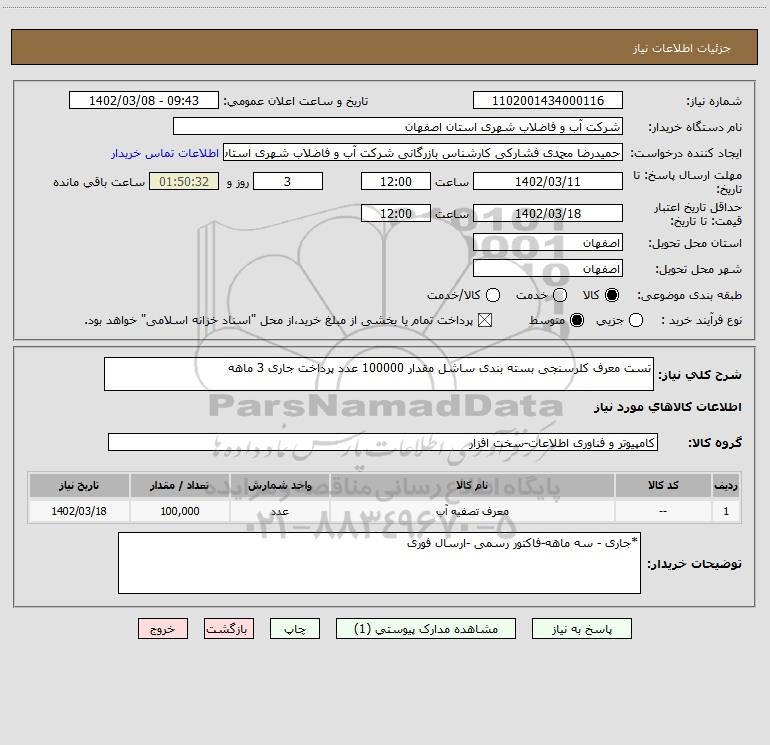The height and width of the screenshot is (745, 770).
Task: Select the کالا radio button
Action: point(612,295)
